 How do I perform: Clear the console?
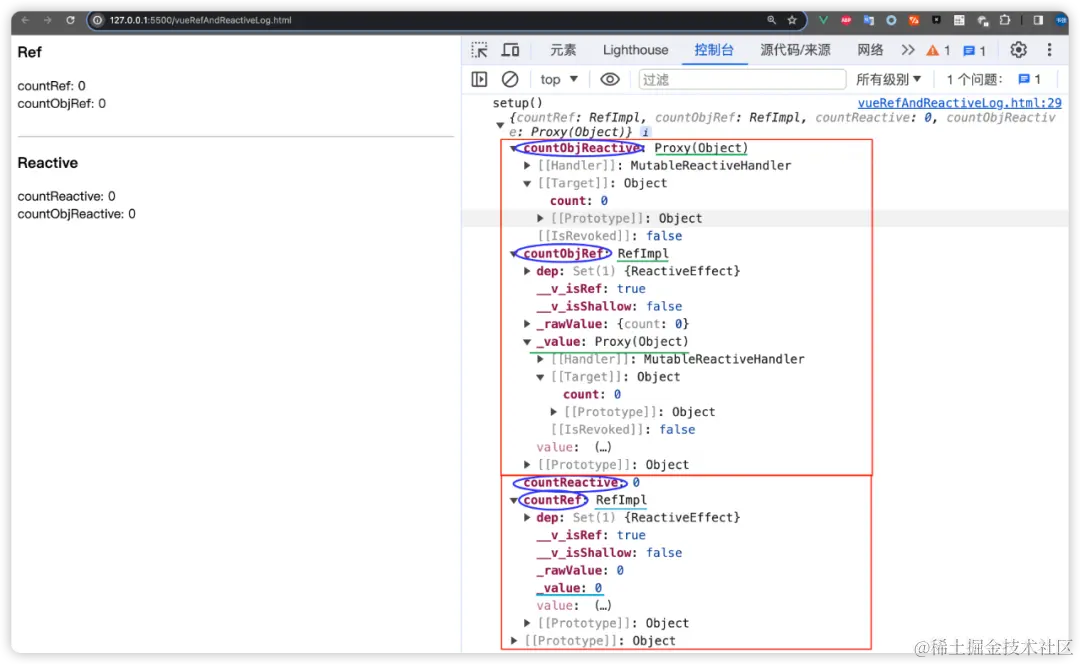click(x=510, y=79)
